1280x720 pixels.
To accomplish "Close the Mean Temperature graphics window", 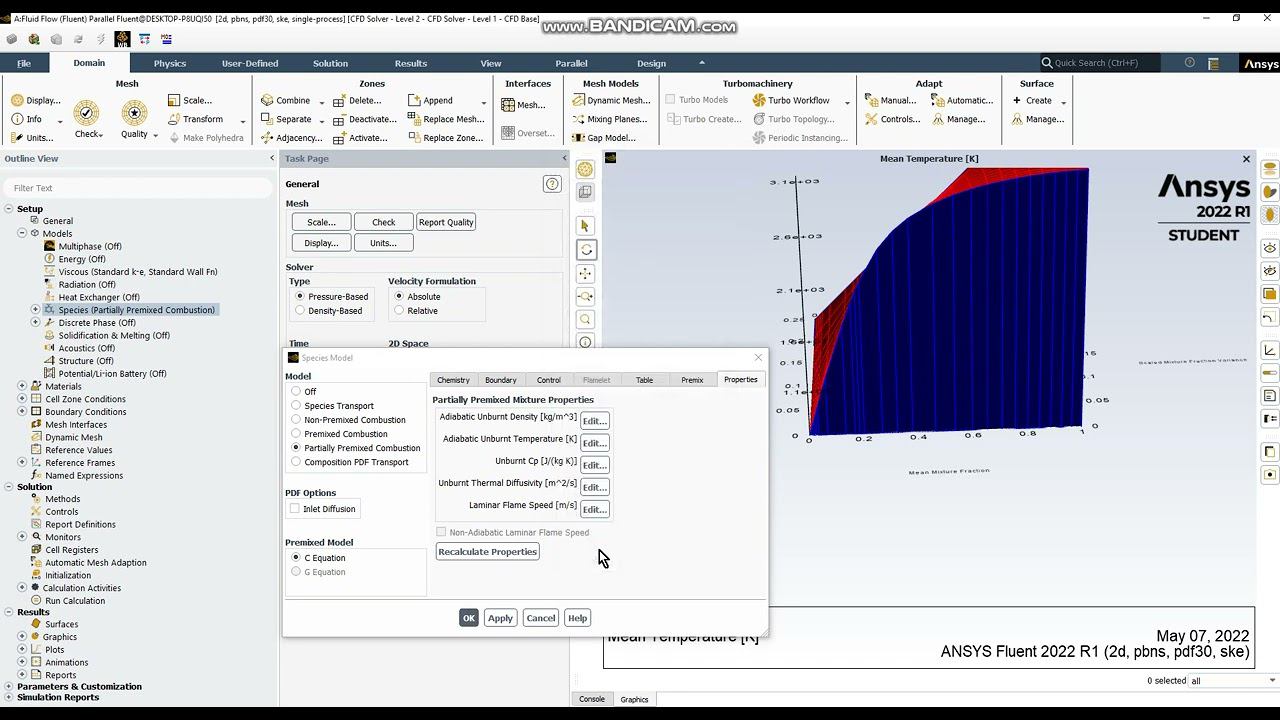I will coord(1246,159).
